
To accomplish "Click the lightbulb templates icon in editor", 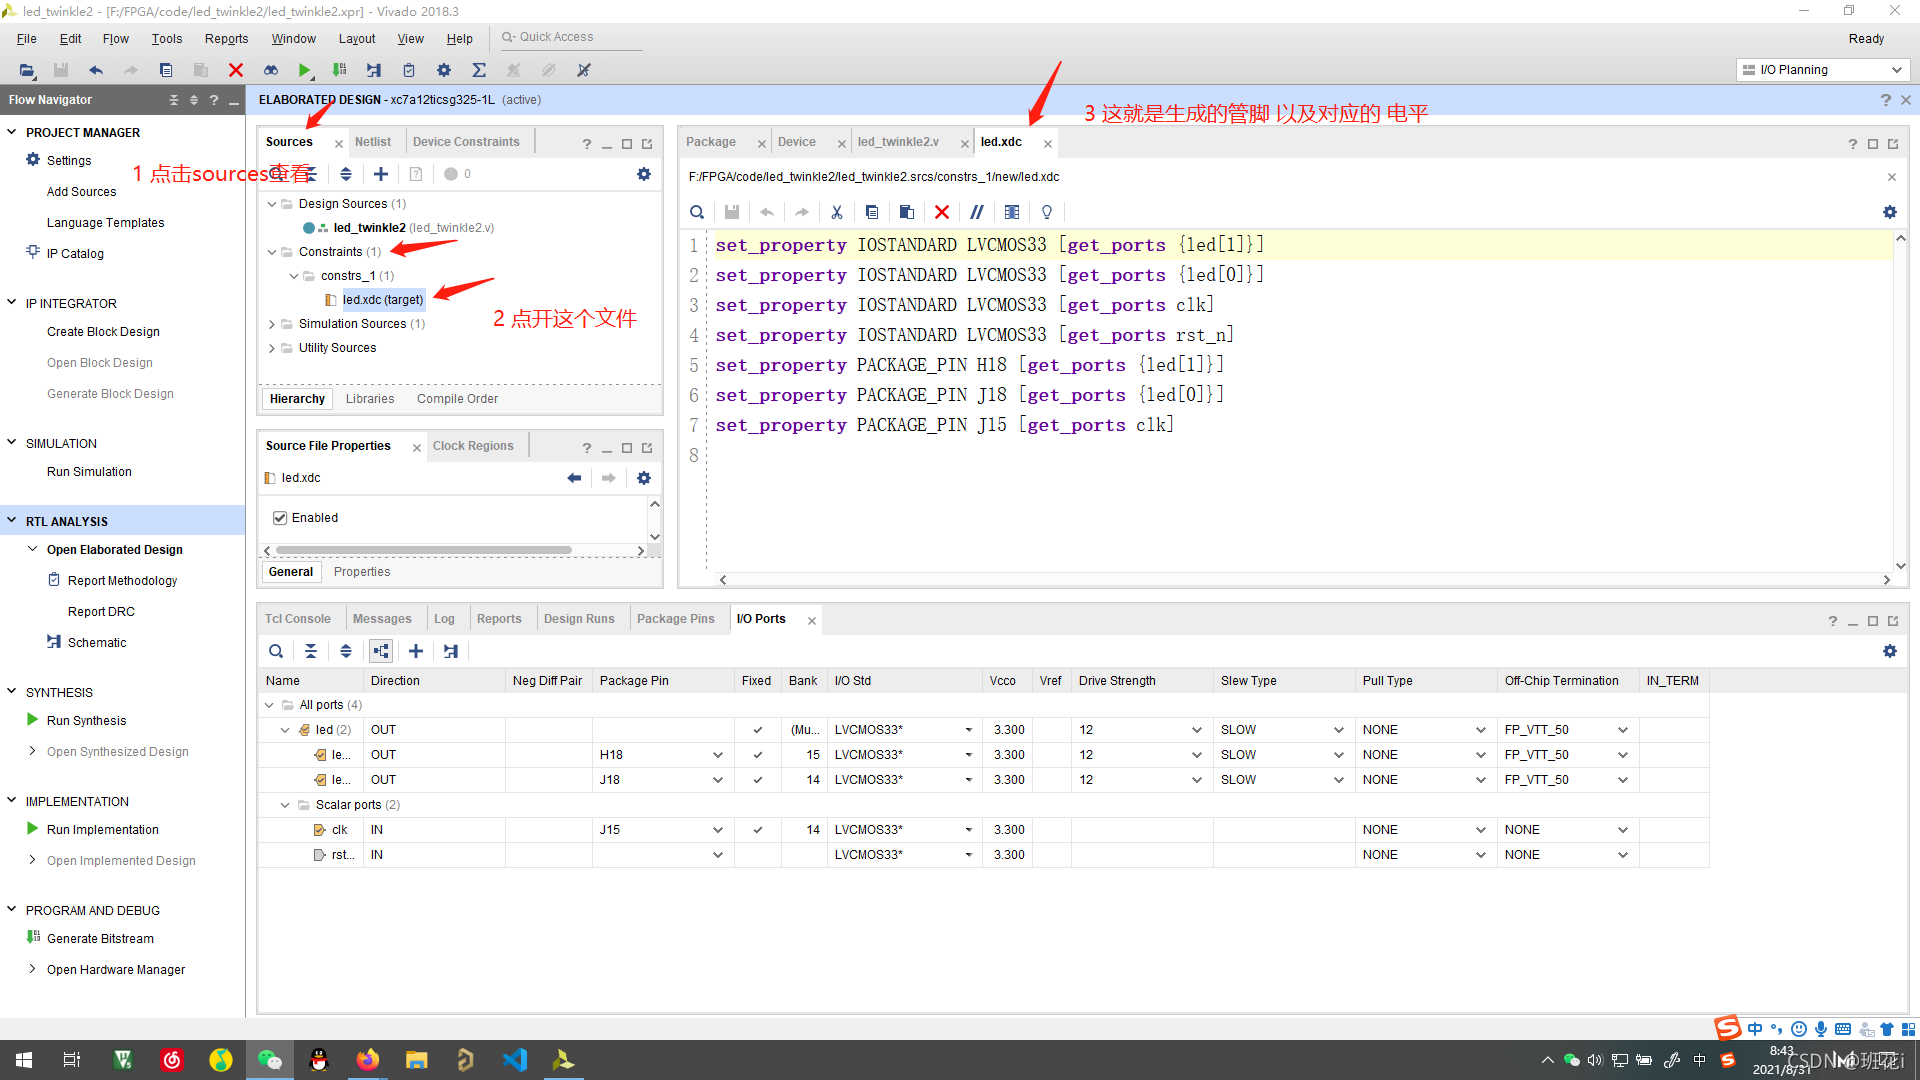I will (x=1047, y=212).
